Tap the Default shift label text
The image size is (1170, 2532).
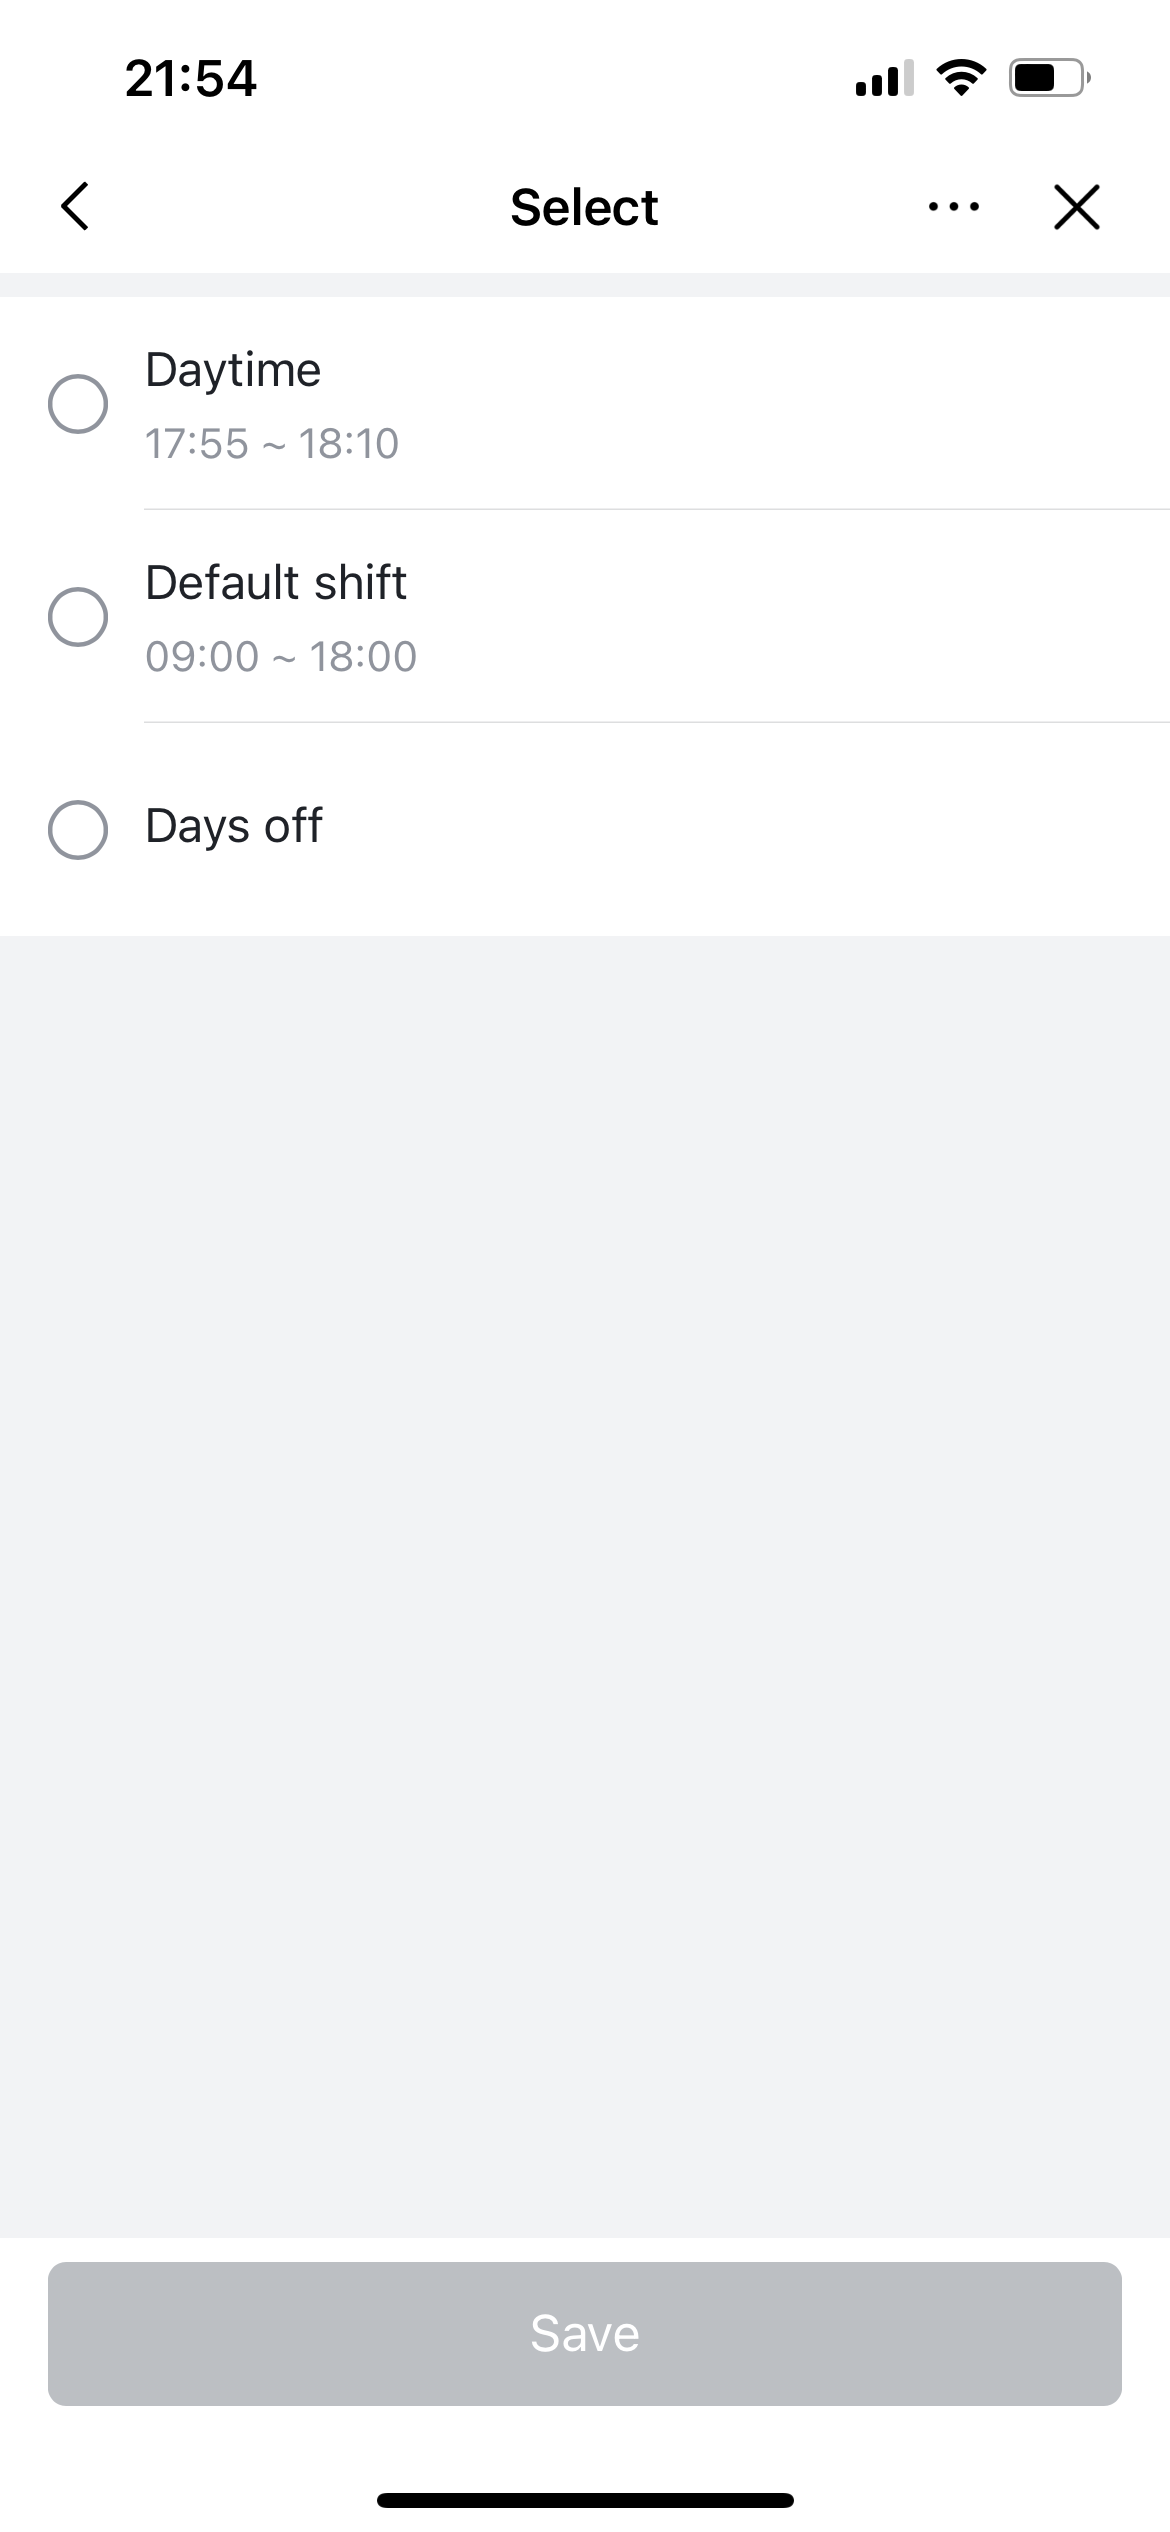coord(276,583)
